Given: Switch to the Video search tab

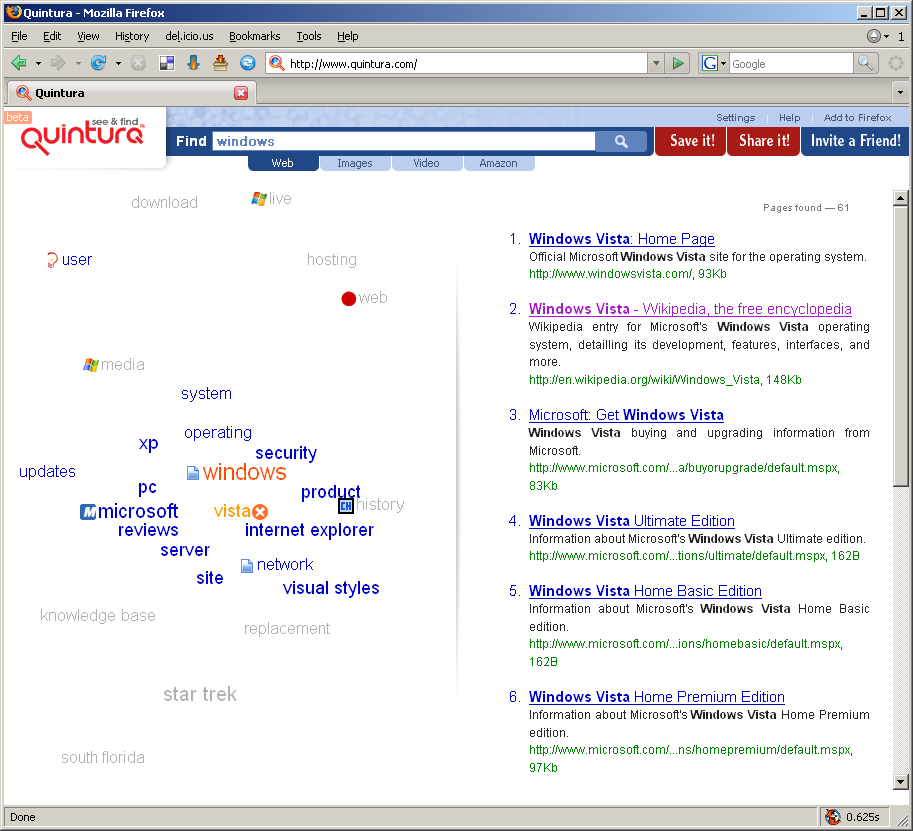Looking at the screenshot, I should point(426,163).
